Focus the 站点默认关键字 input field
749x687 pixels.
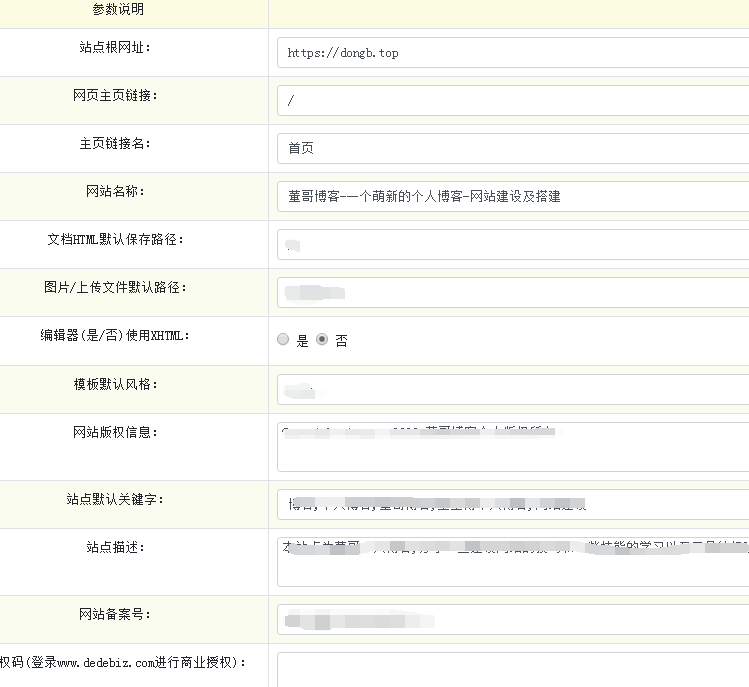coord(513,504)
